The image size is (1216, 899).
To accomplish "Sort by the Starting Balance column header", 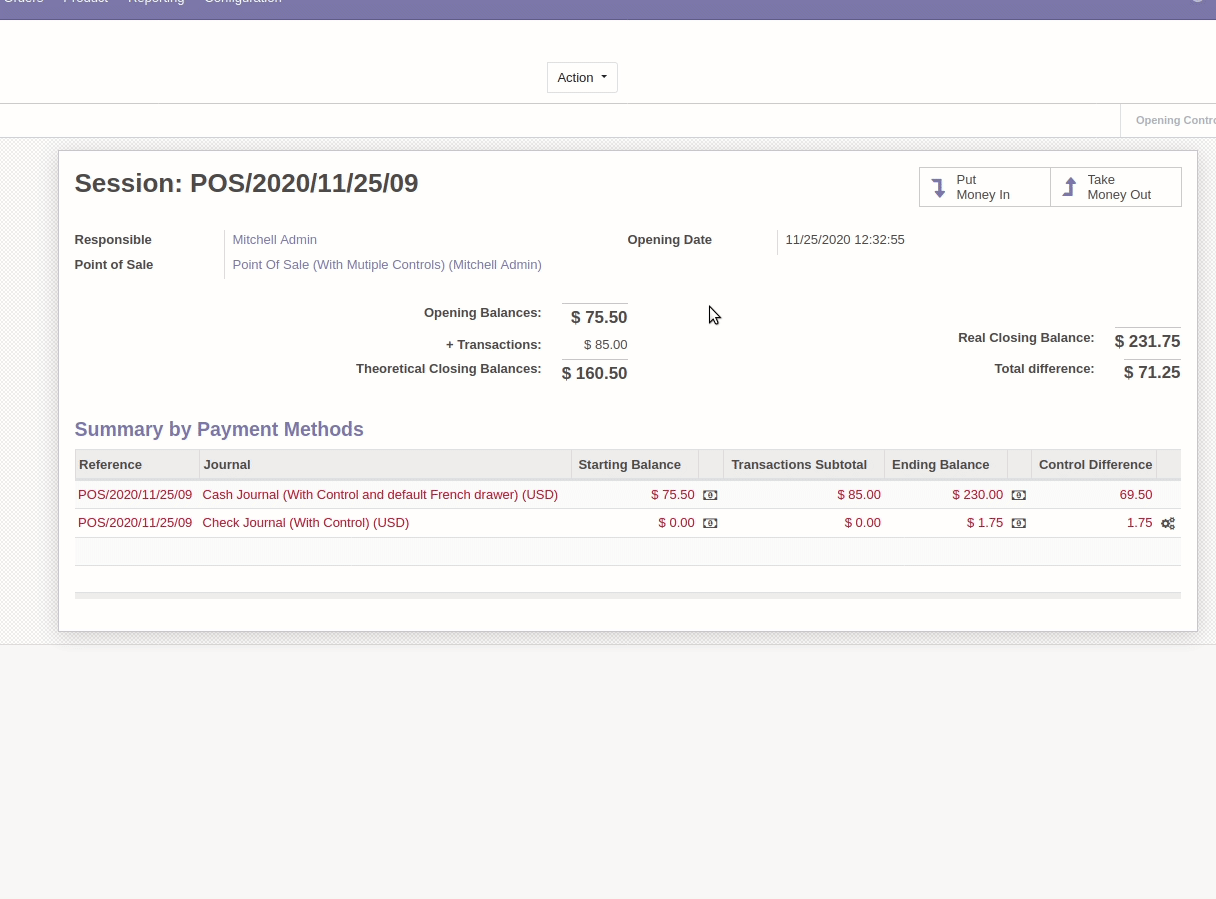I will 634,464.
